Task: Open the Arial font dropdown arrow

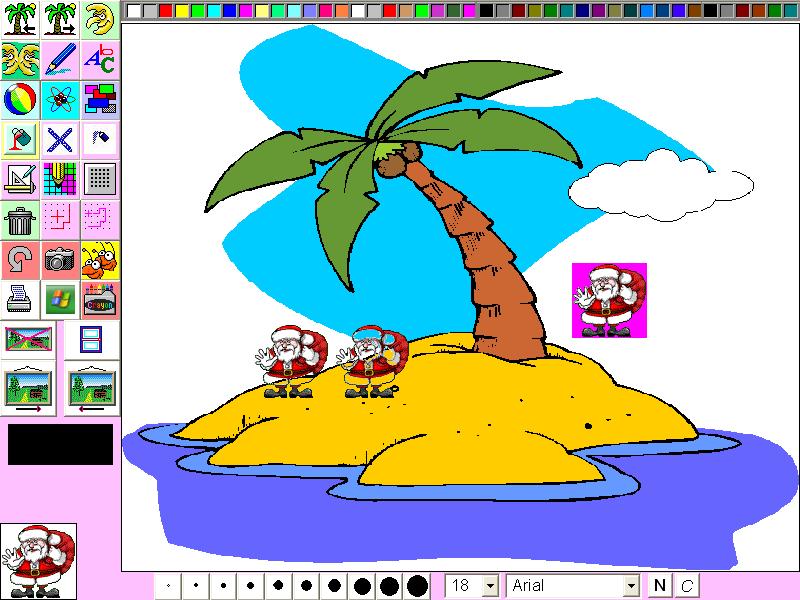Action: point(632,586)
